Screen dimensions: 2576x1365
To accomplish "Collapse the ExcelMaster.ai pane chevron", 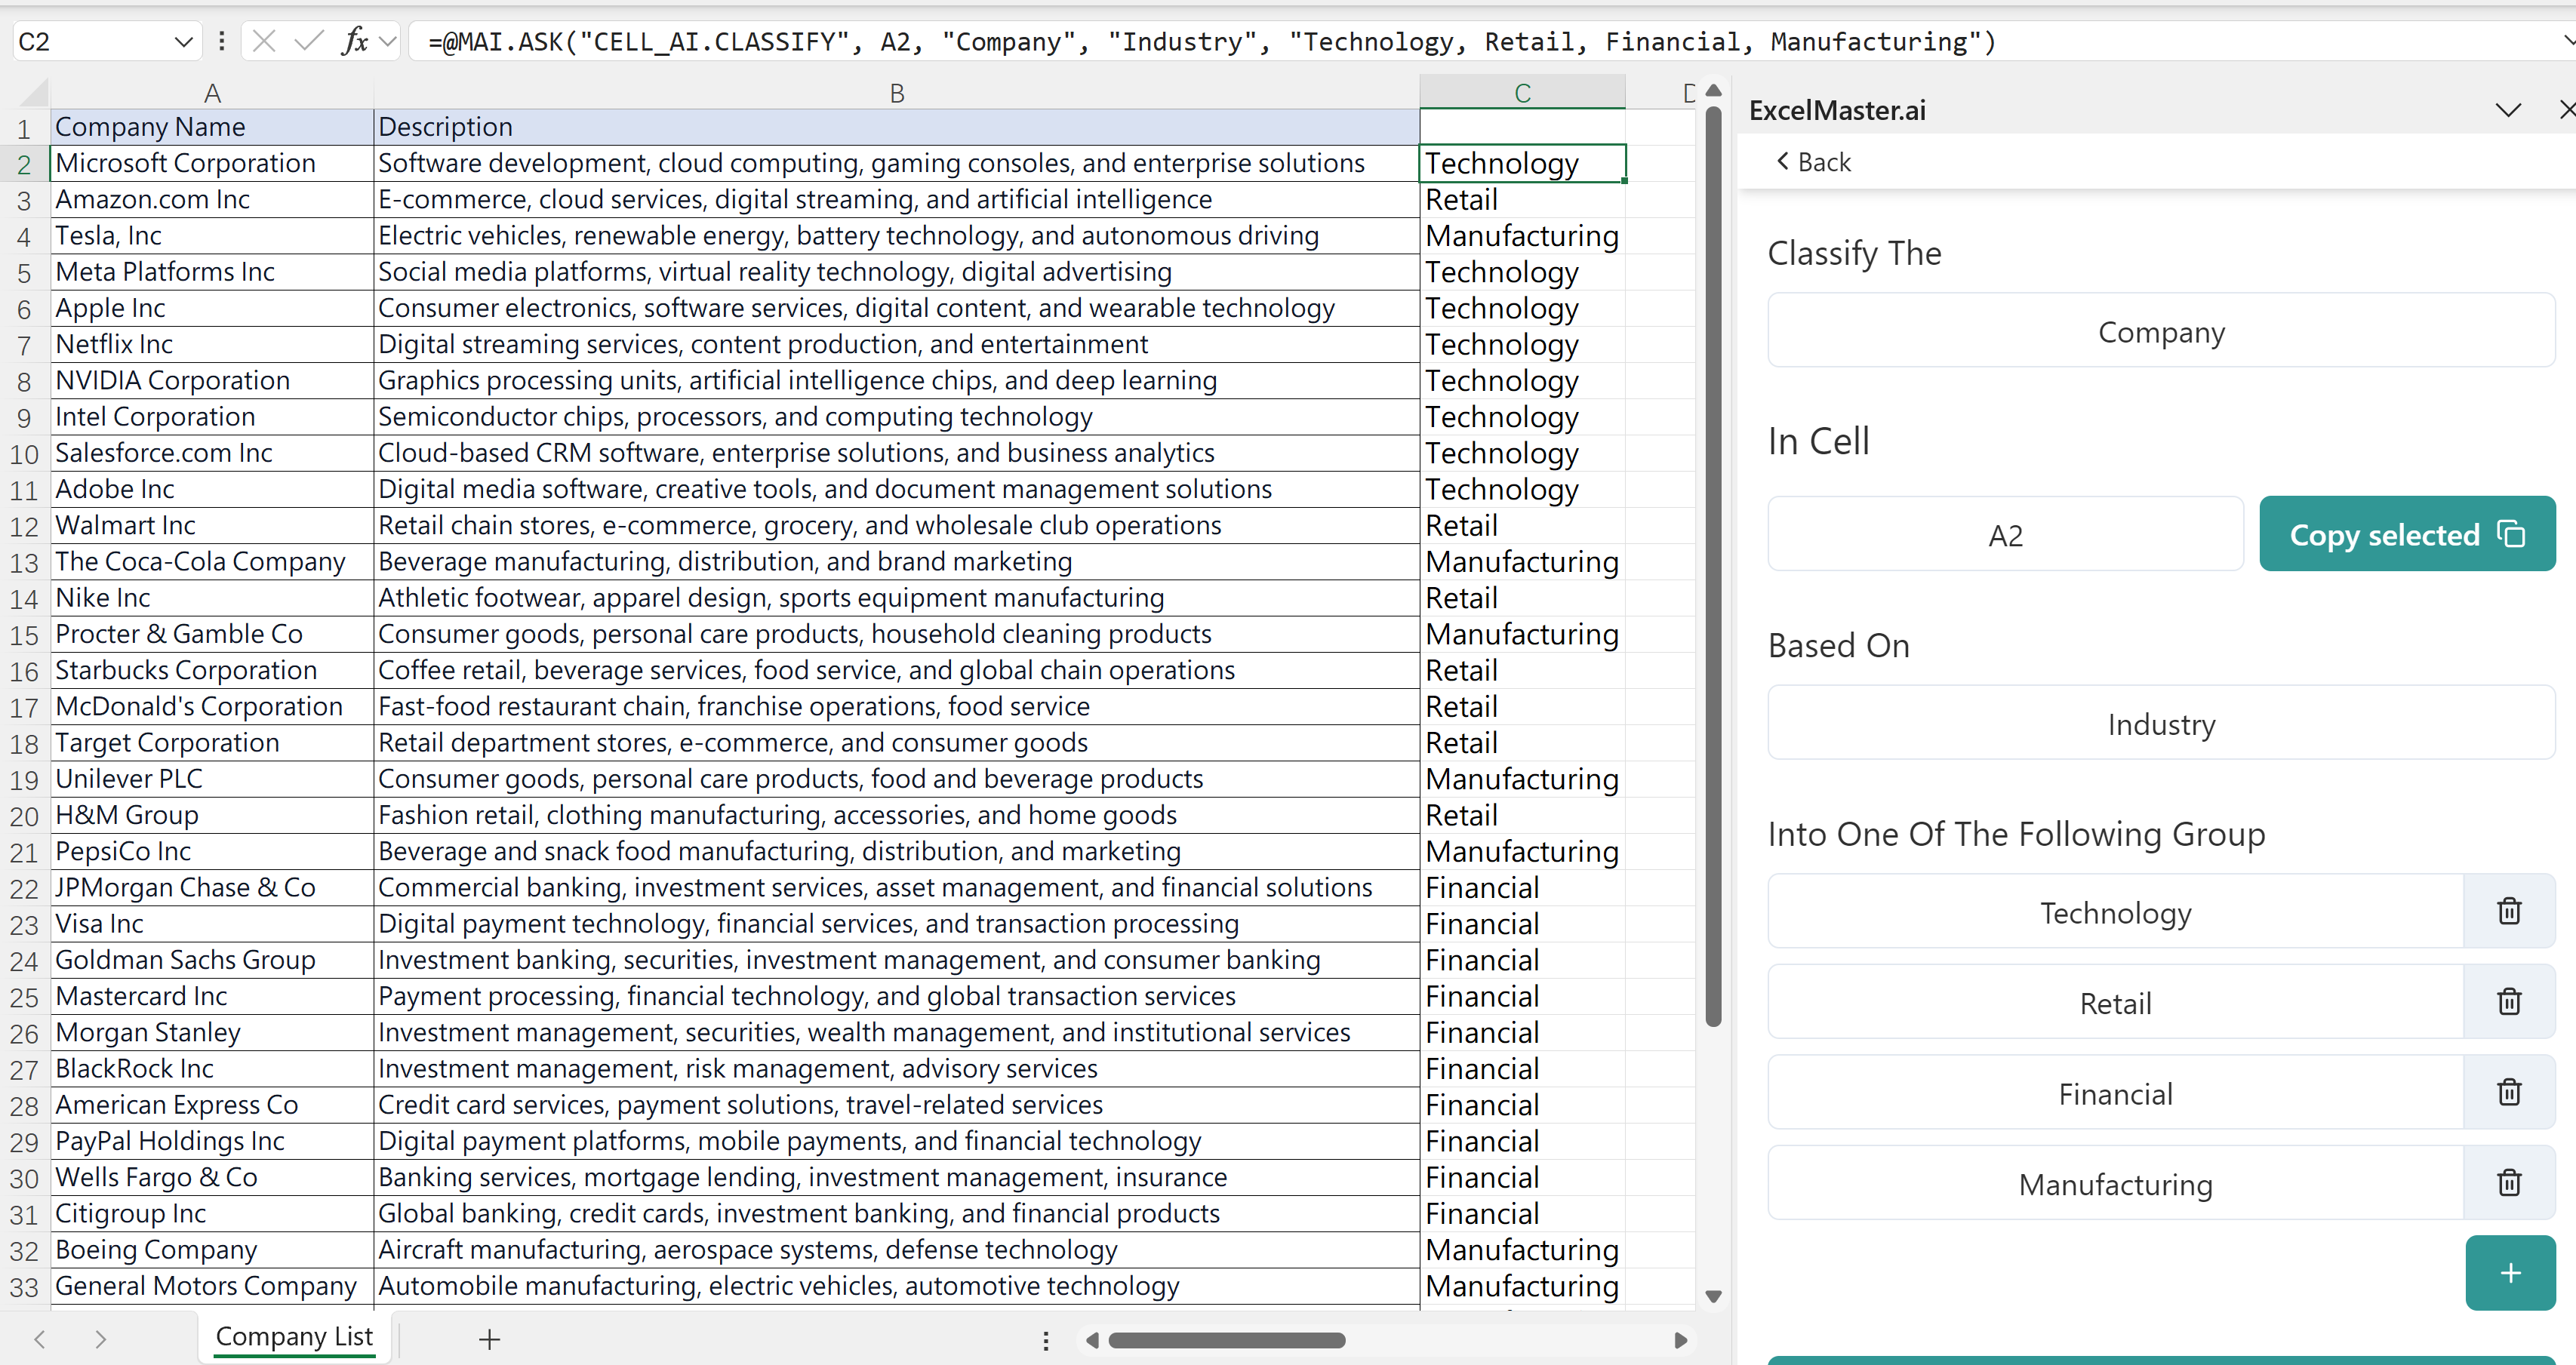I will click(x=2508, y=110).
